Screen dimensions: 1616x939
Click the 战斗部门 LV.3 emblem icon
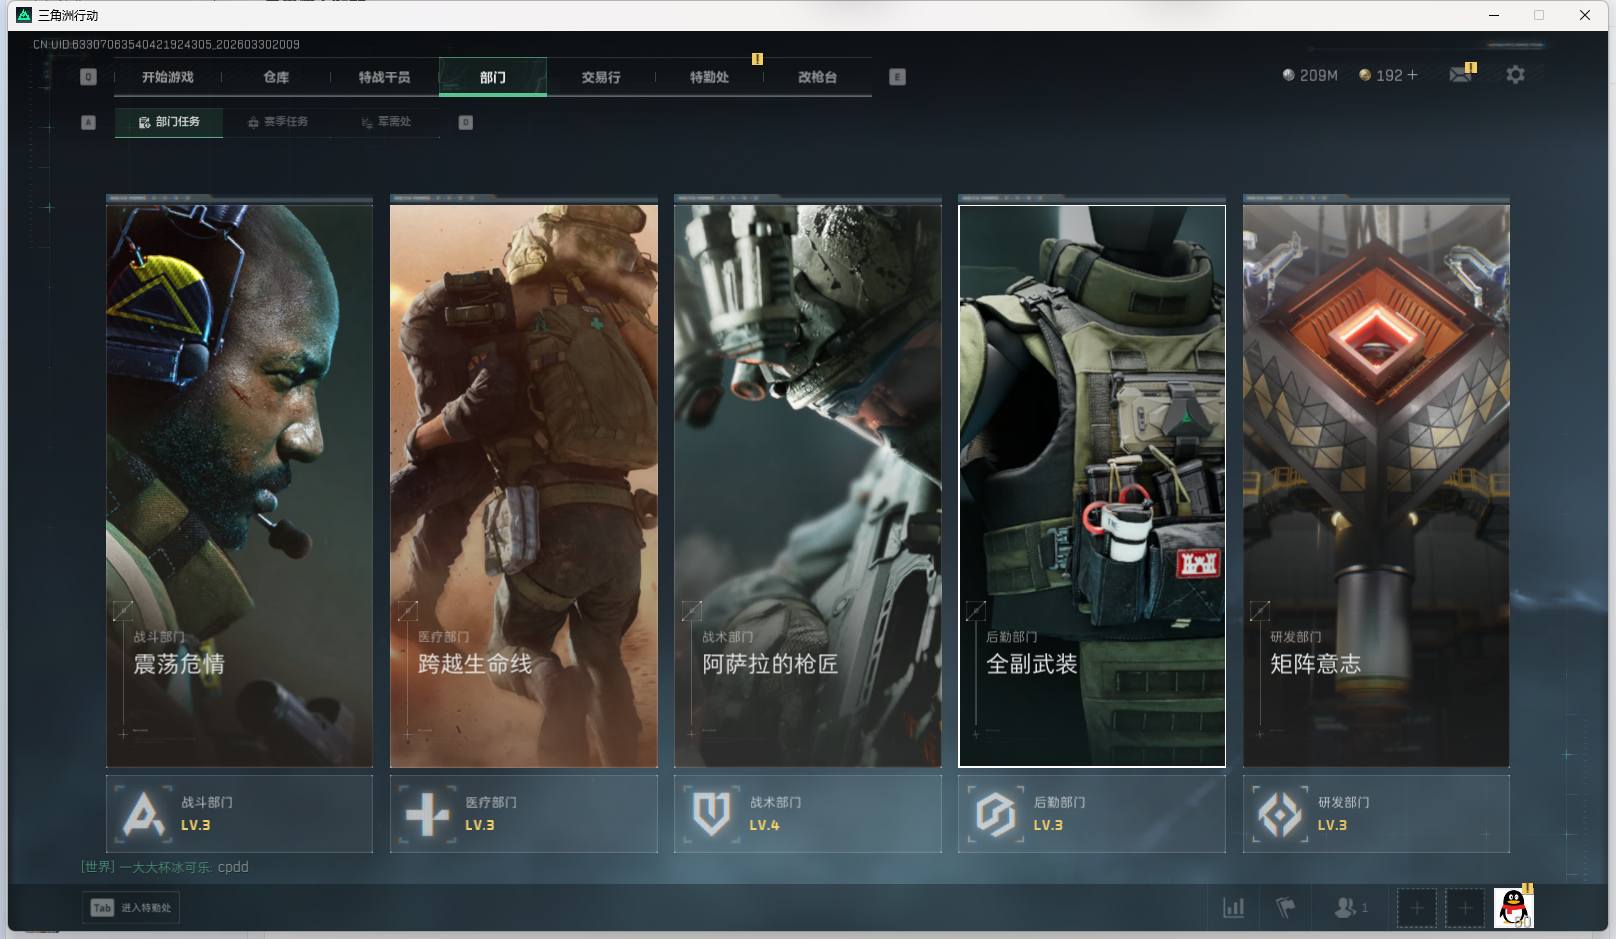(x=143, y=814)
